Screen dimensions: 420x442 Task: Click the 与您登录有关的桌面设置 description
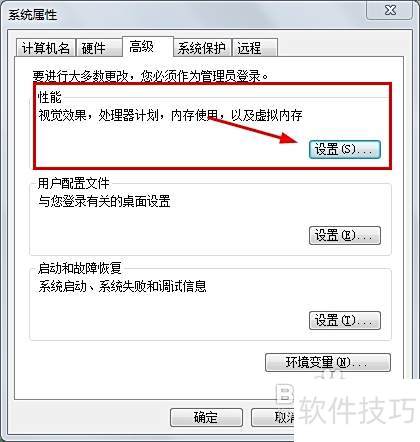(x=104, y=201)
